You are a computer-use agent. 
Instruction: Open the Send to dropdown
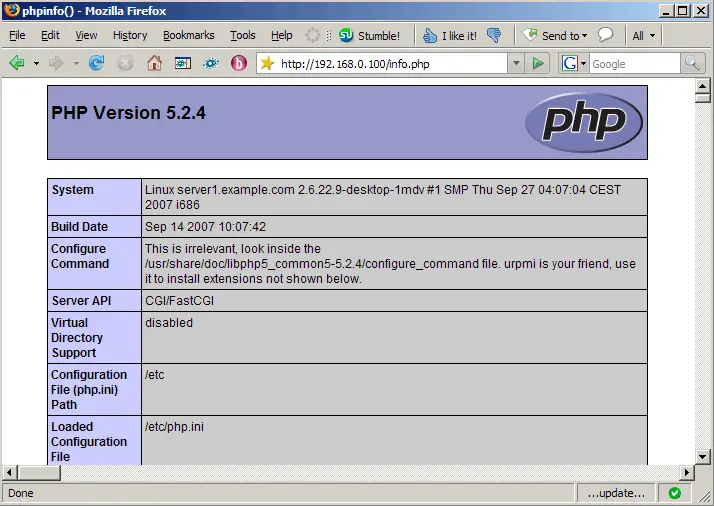click(x=555, y=36)
